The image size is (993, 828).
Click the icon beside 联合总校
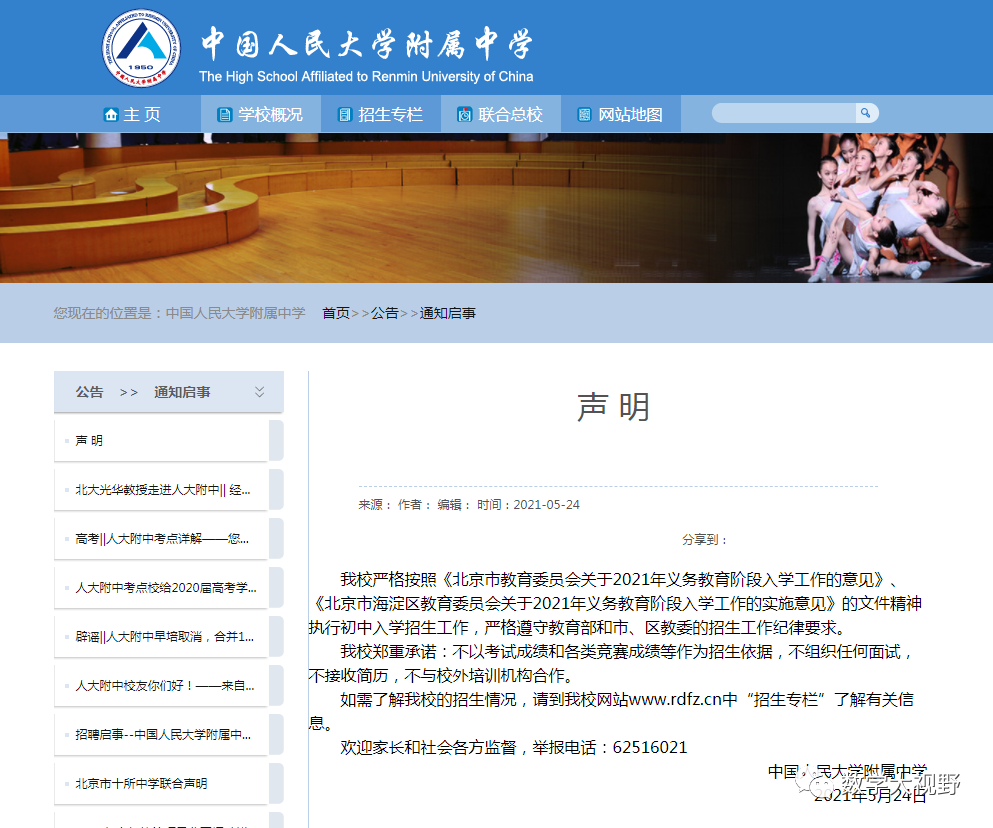[464, 115]
